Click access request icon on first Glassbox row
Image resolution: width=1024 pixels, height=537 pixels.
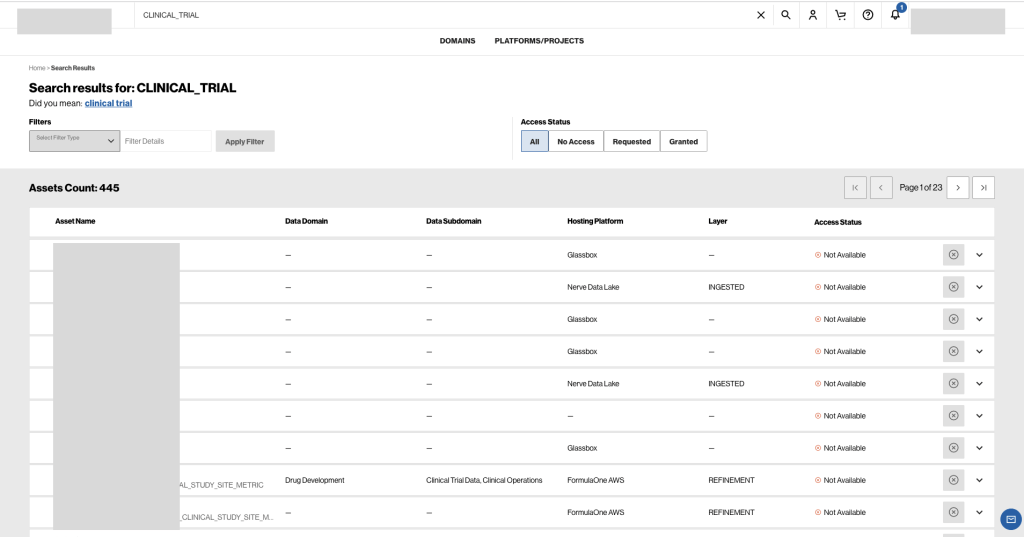tap(953, 255)
